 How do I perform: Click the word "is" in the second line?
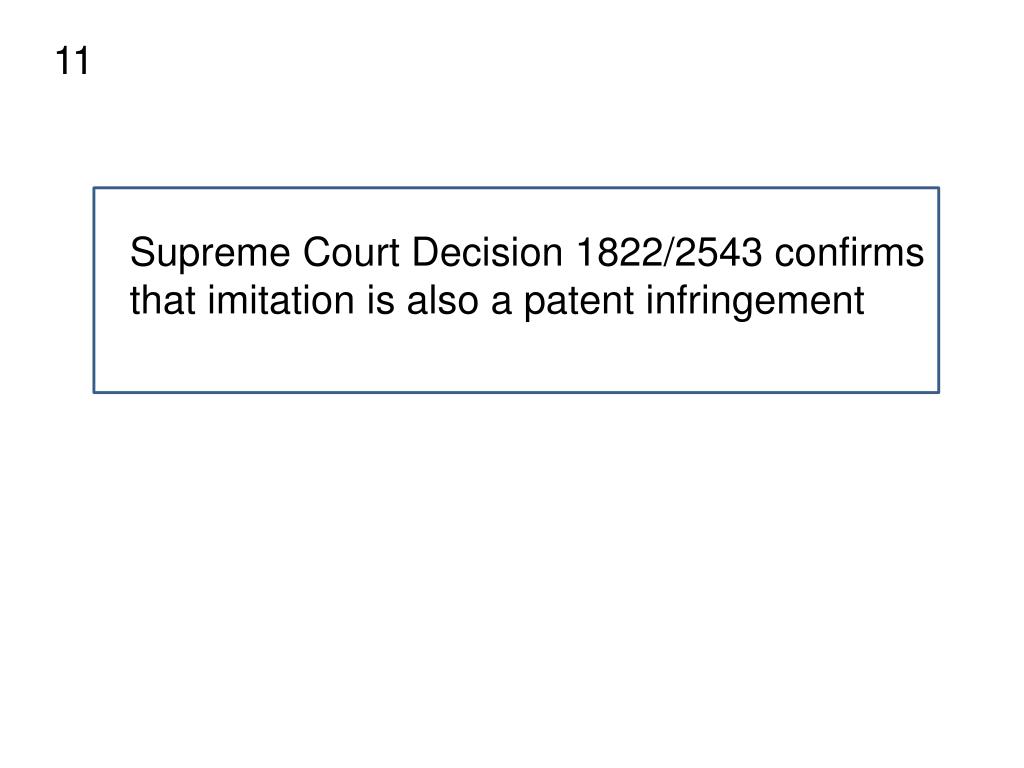click(x=380, y=300)
